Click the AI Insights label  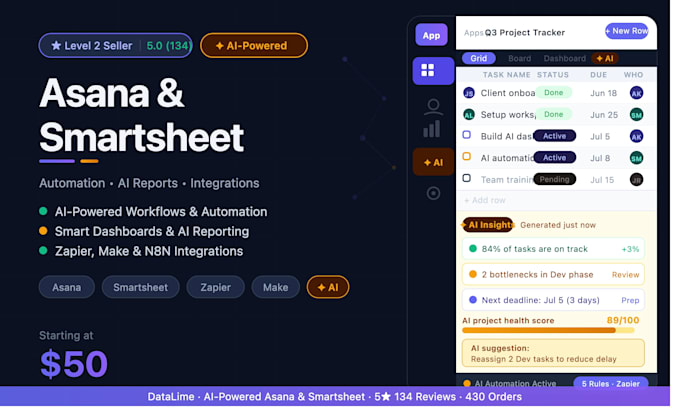pos(488,225)
